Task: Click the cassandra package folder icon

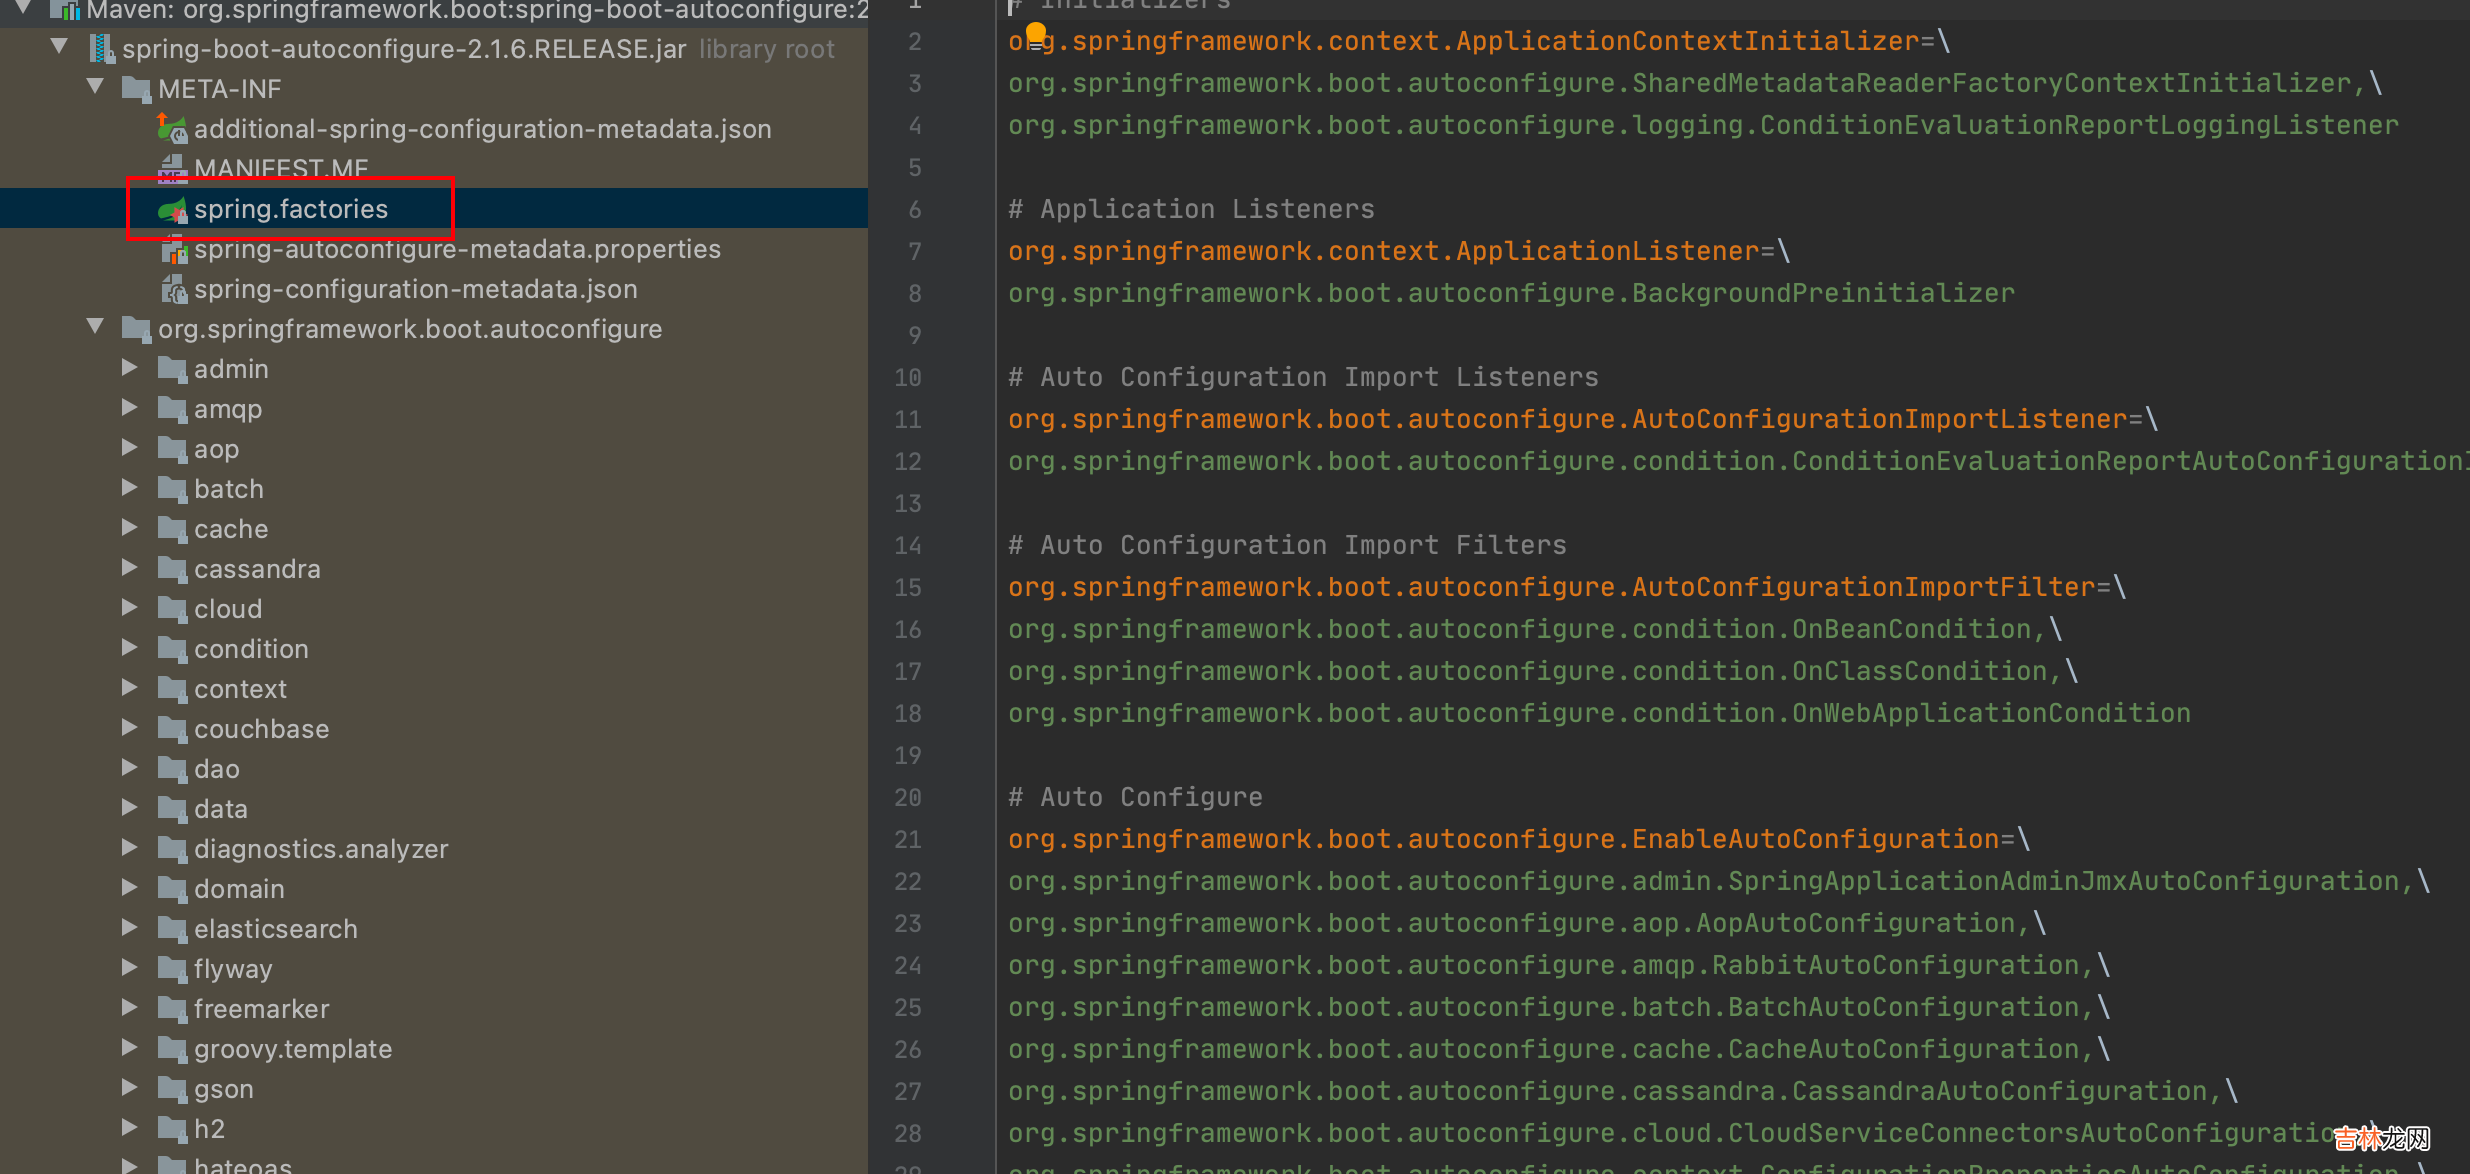Action: point(172,569)
